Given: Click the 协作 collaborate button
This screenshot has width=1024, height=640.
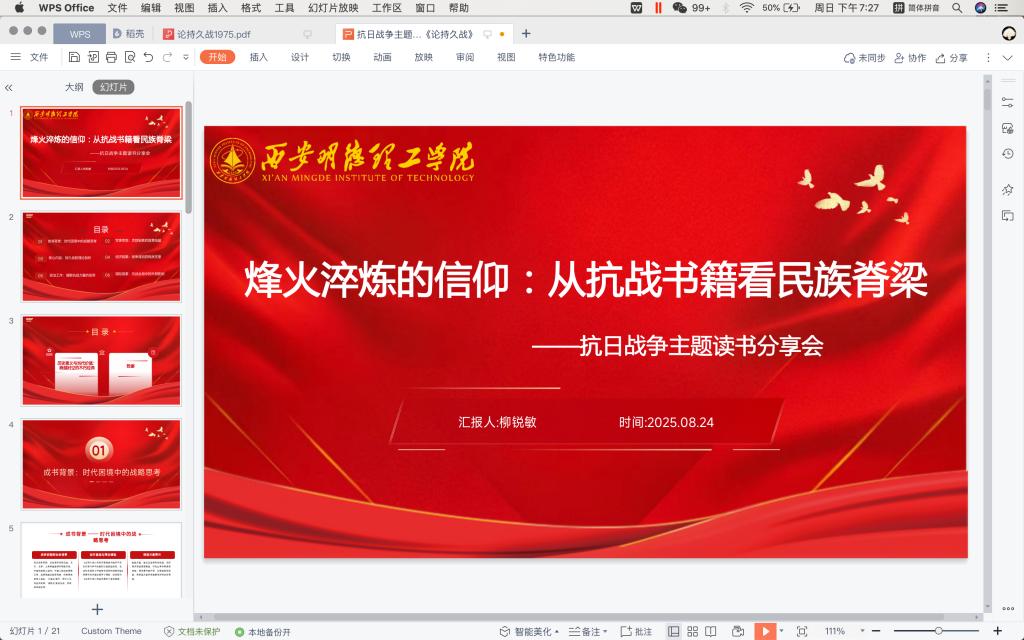Looking at the screenshot, I should click(910, 57).
